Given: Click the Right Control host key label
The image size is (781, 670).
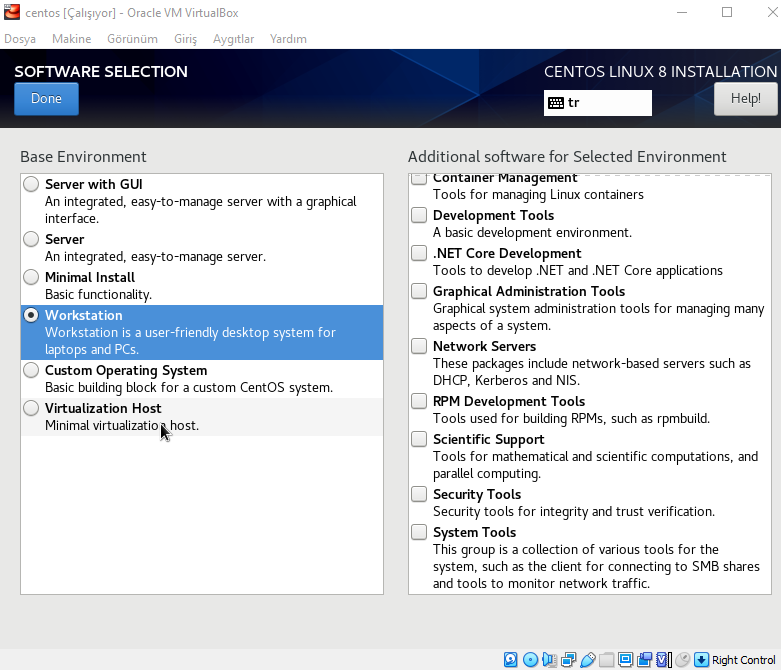Looking at the screenshot, I should click(x=744, y=660).
